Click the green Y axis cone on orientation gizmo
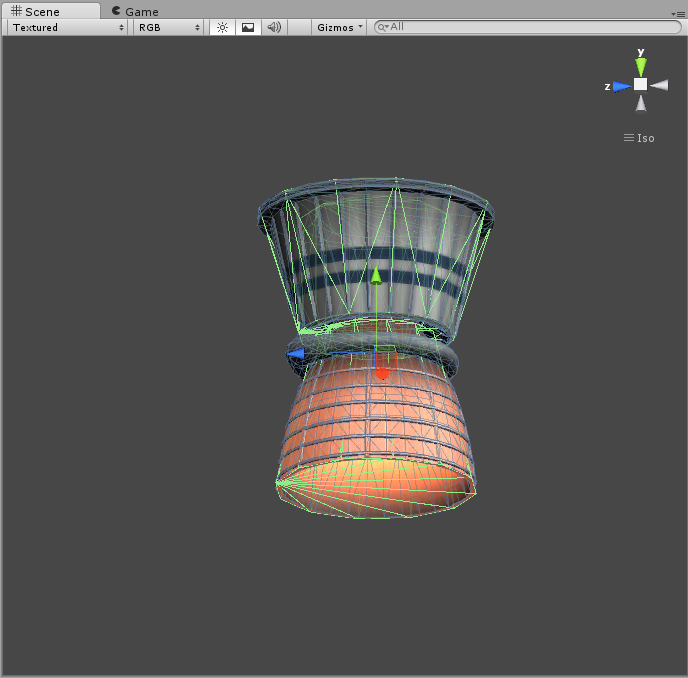The height and width of the screenshot is (678, 688). (641, 67)
